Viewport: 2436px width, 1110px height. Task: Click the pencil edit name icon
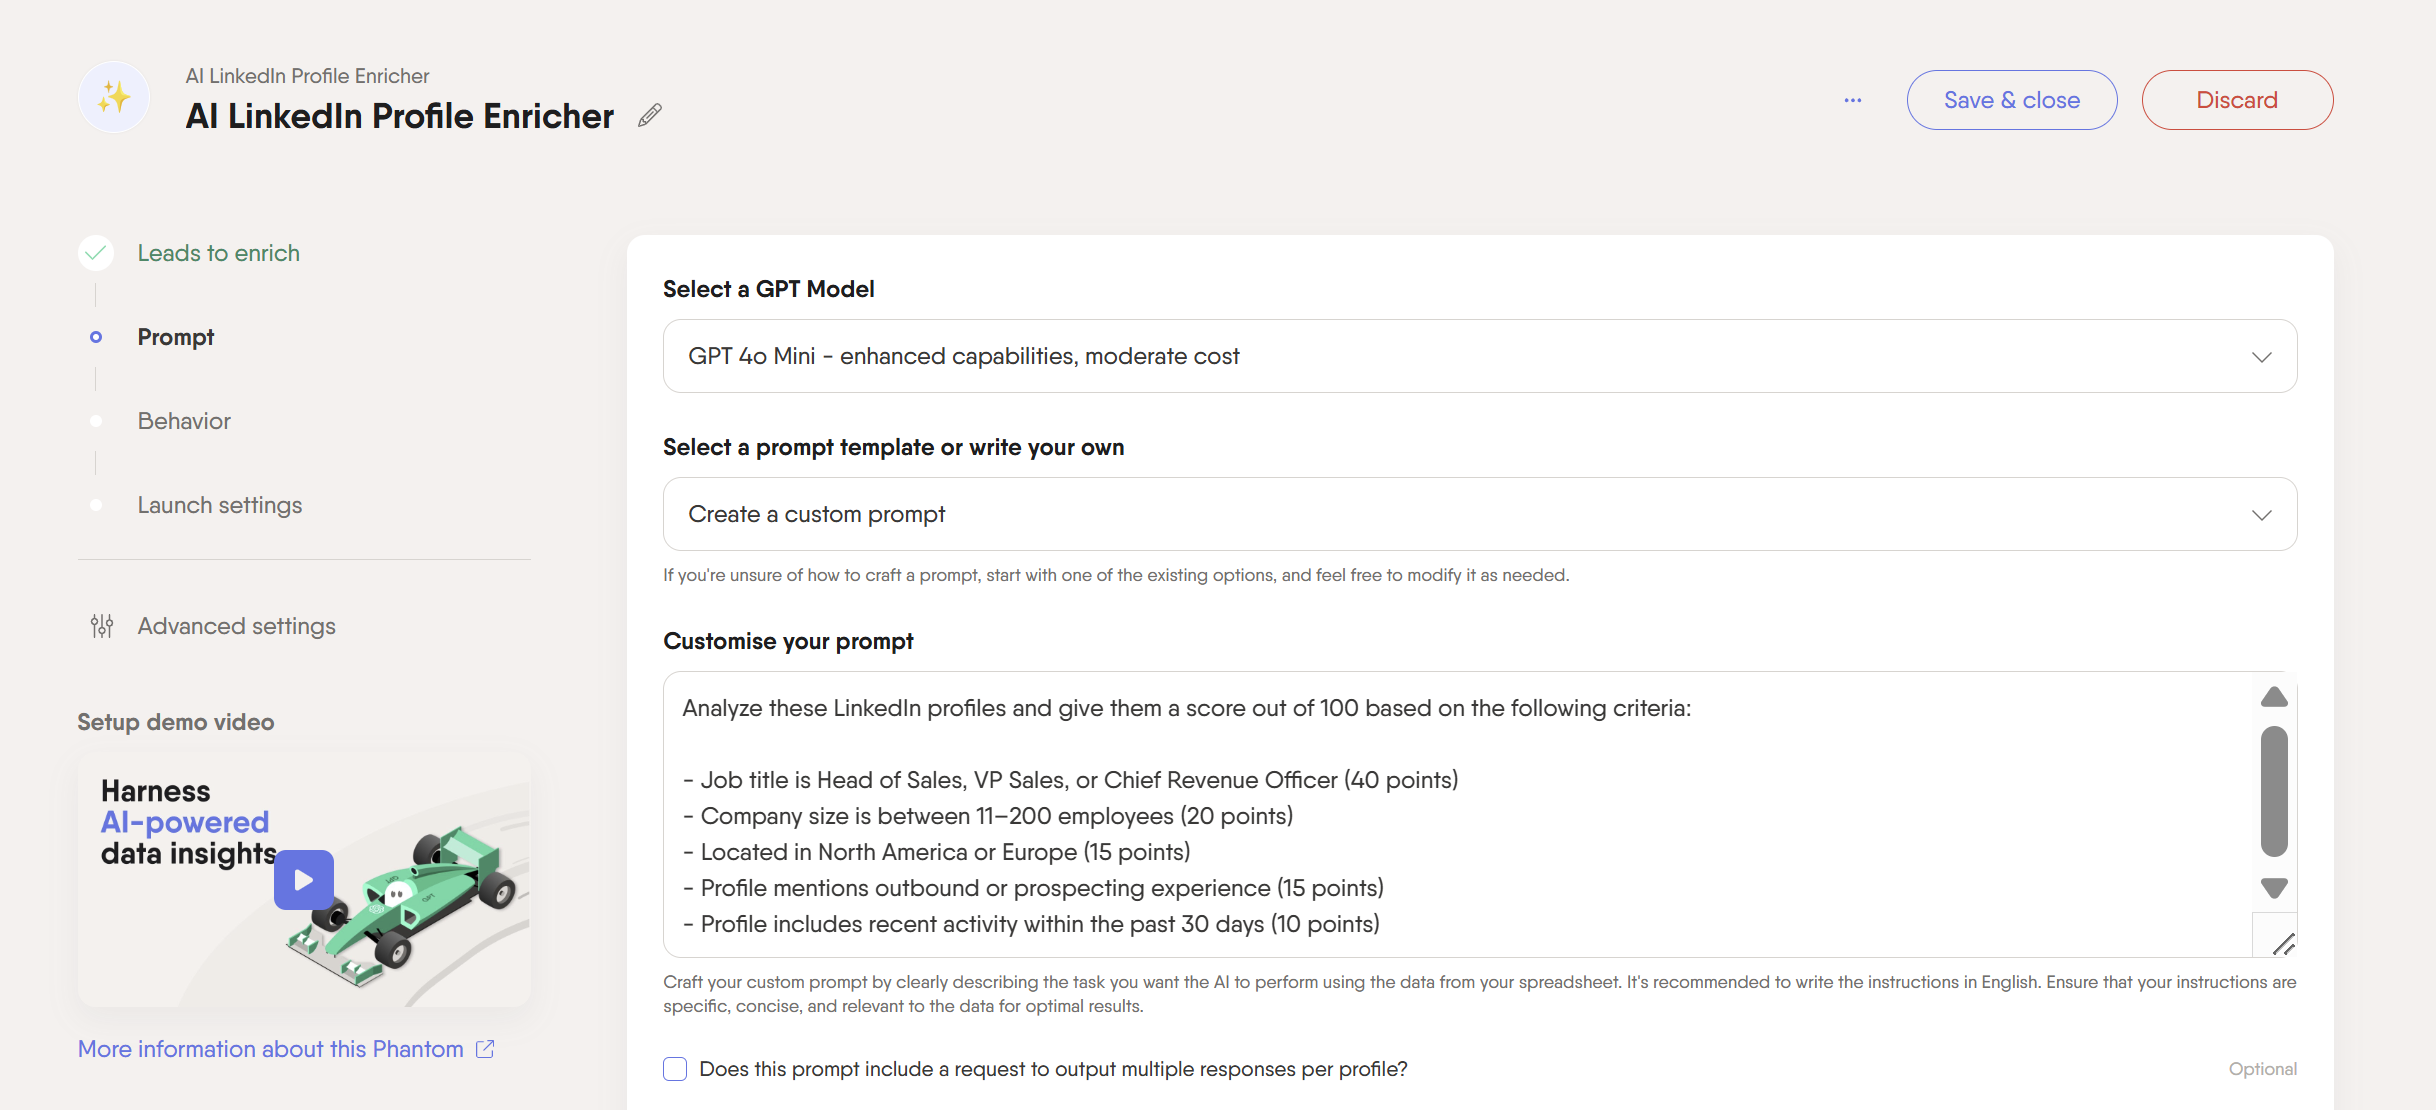650,116
